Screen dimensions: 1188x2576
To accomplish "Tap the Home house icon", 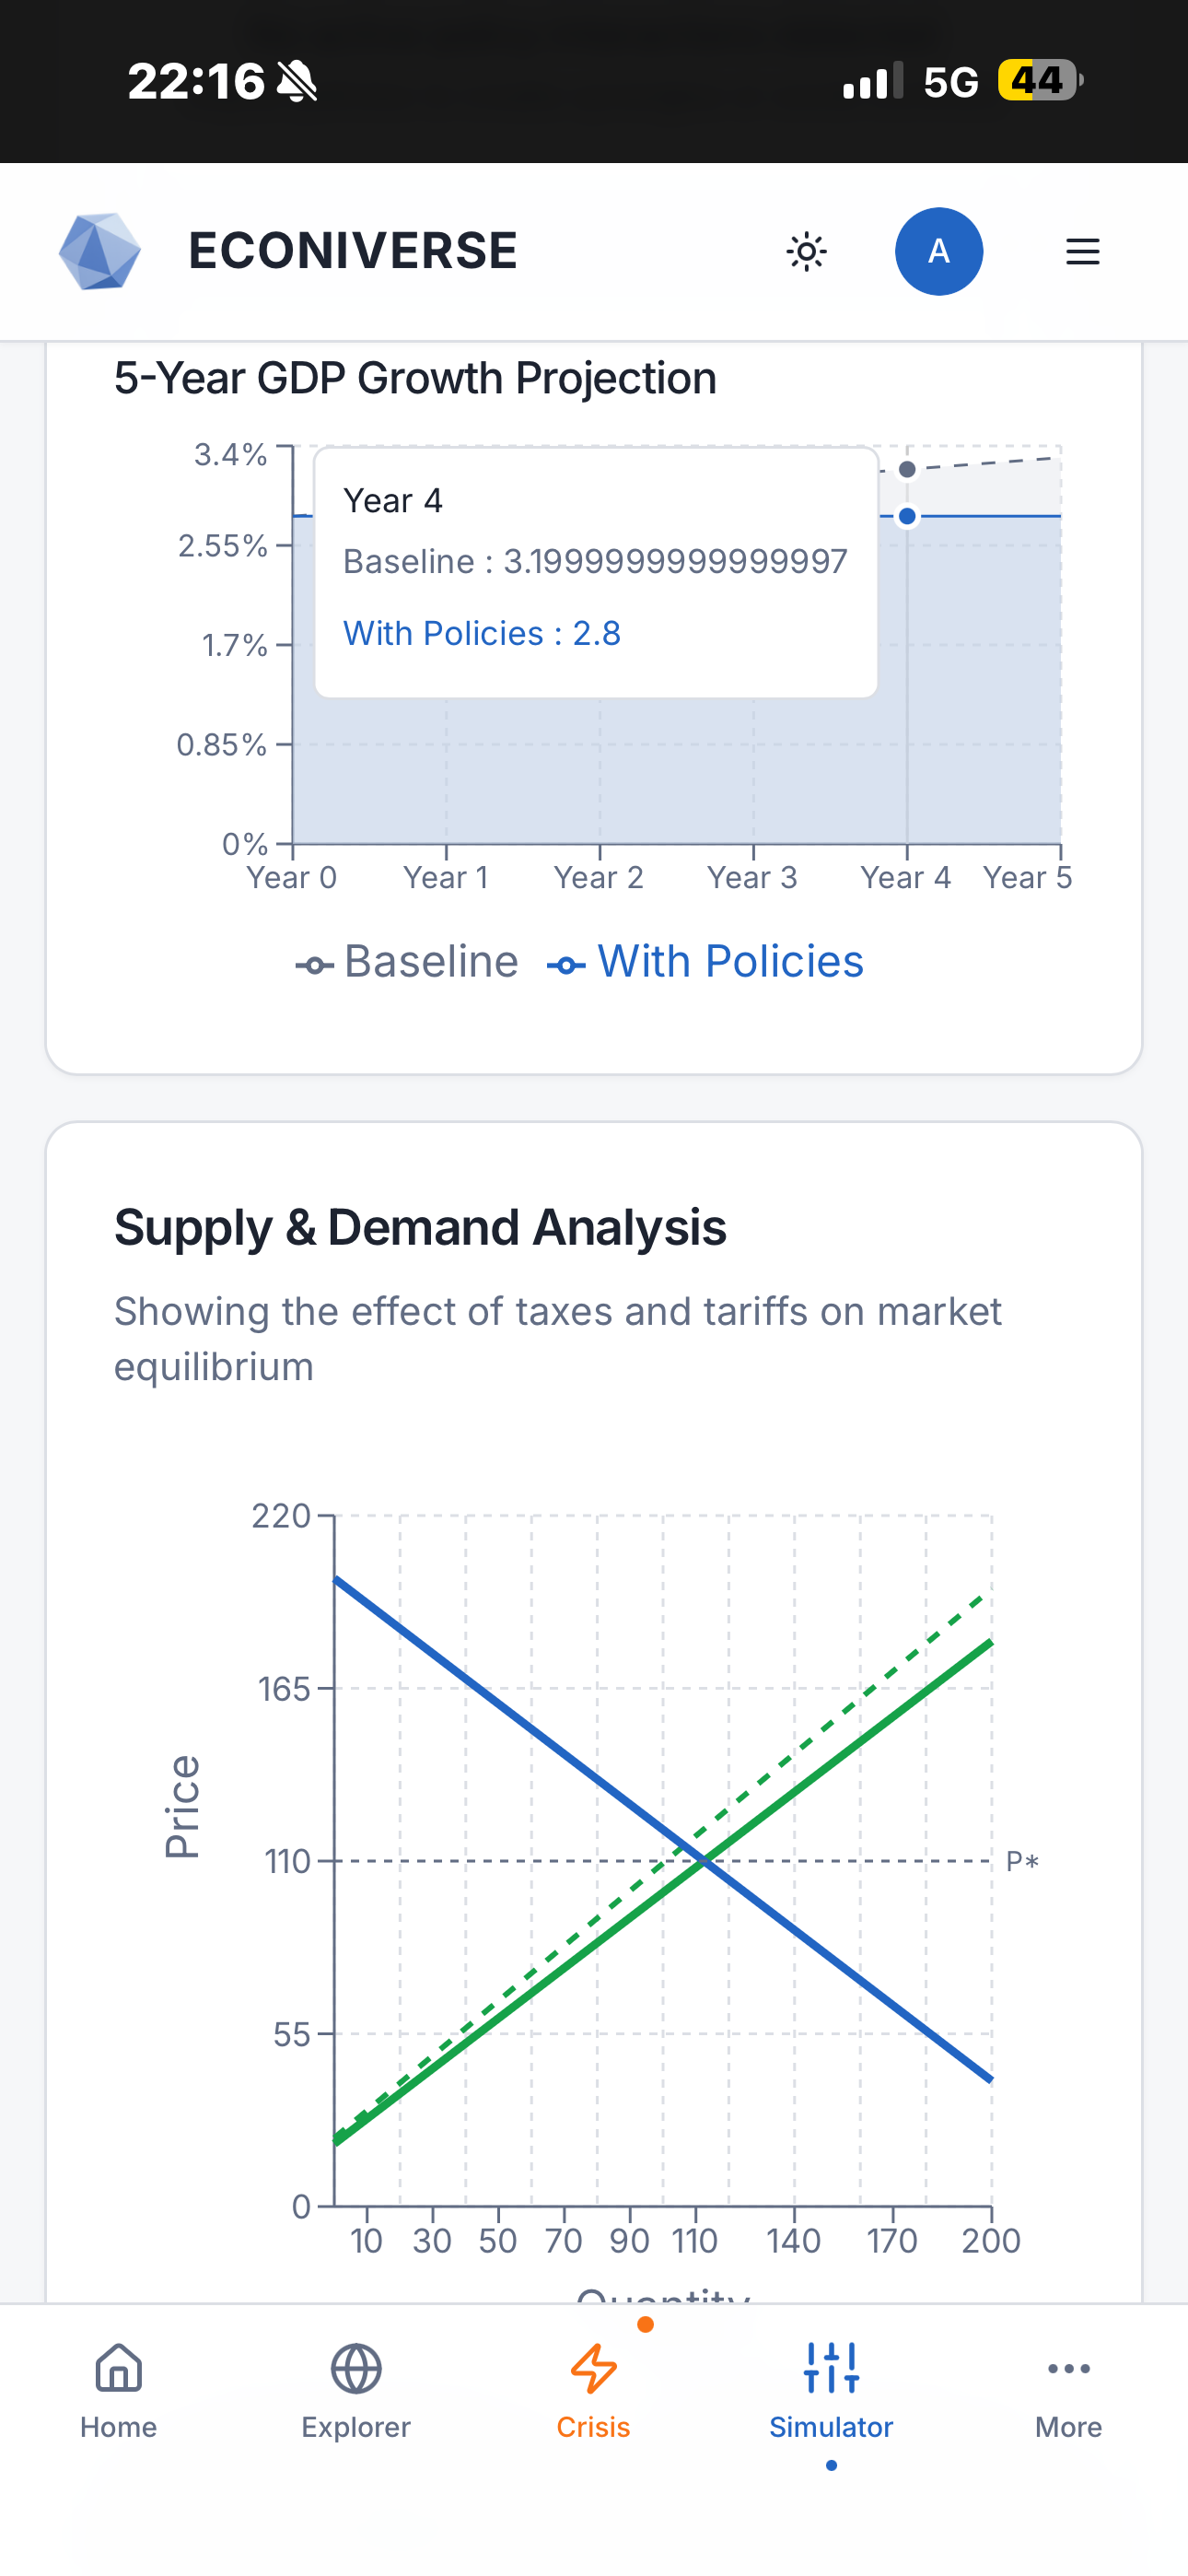I will (x=117, y=2370).
